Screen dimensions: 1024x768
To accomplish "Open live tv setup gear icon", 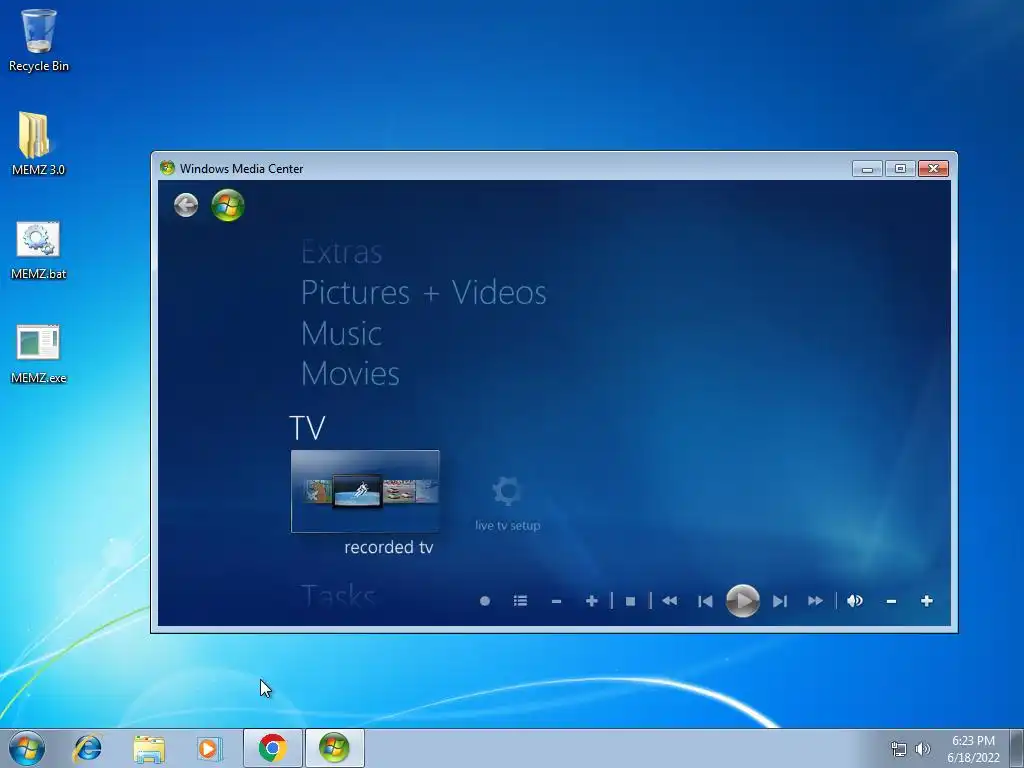I will point(507,492).
